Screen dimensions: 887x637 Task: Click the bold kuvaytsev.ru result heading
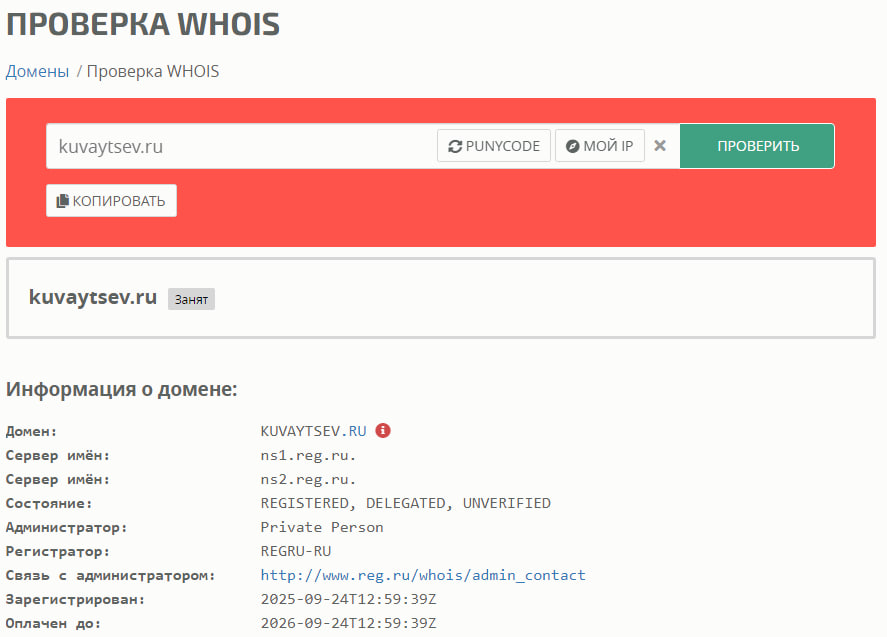click(x=93, y=297)
